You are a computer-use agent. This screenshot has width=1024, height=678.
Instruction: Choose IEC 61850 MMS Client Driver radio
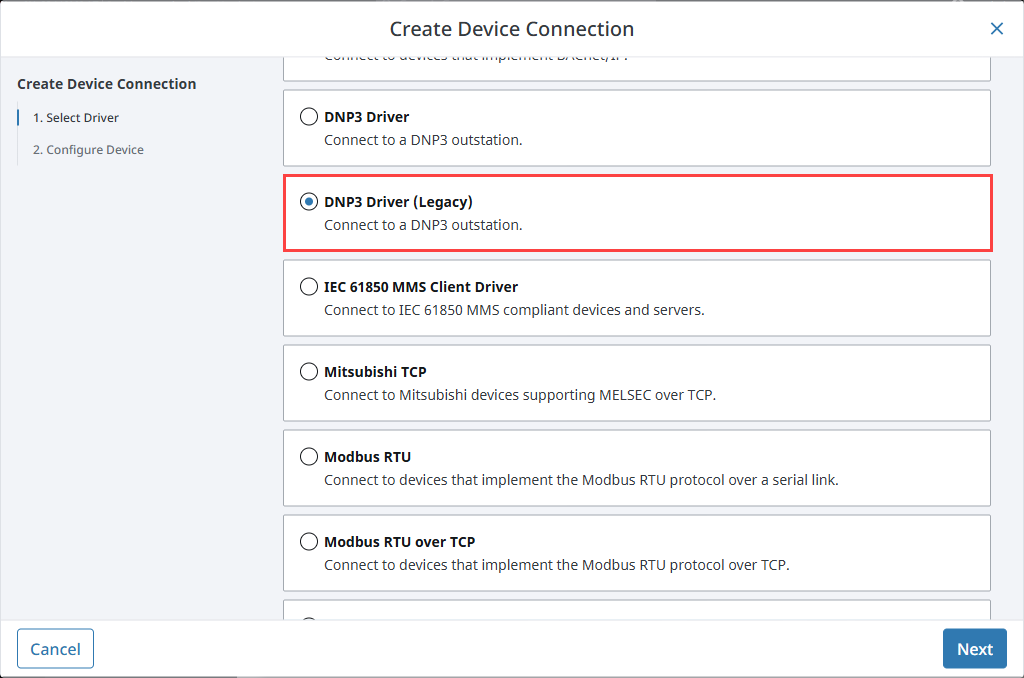309,286
